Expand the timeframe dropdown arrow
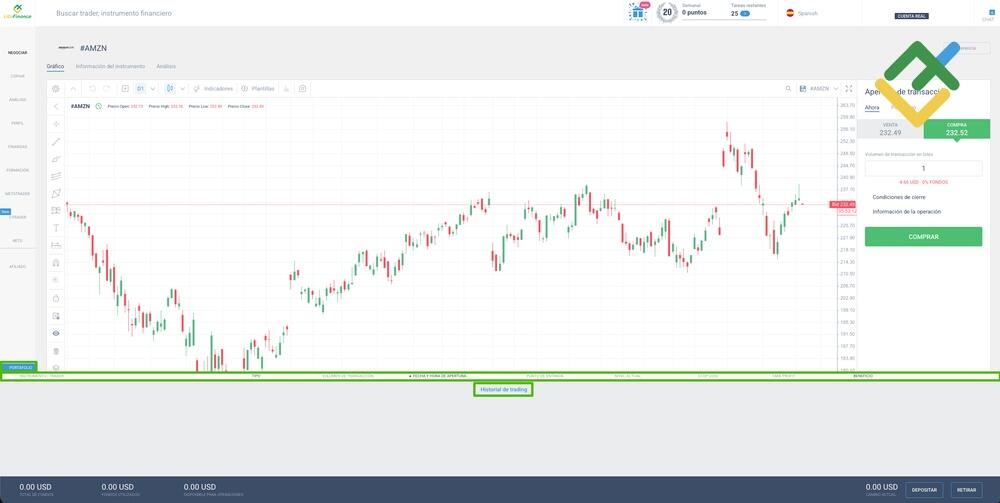 152,89
